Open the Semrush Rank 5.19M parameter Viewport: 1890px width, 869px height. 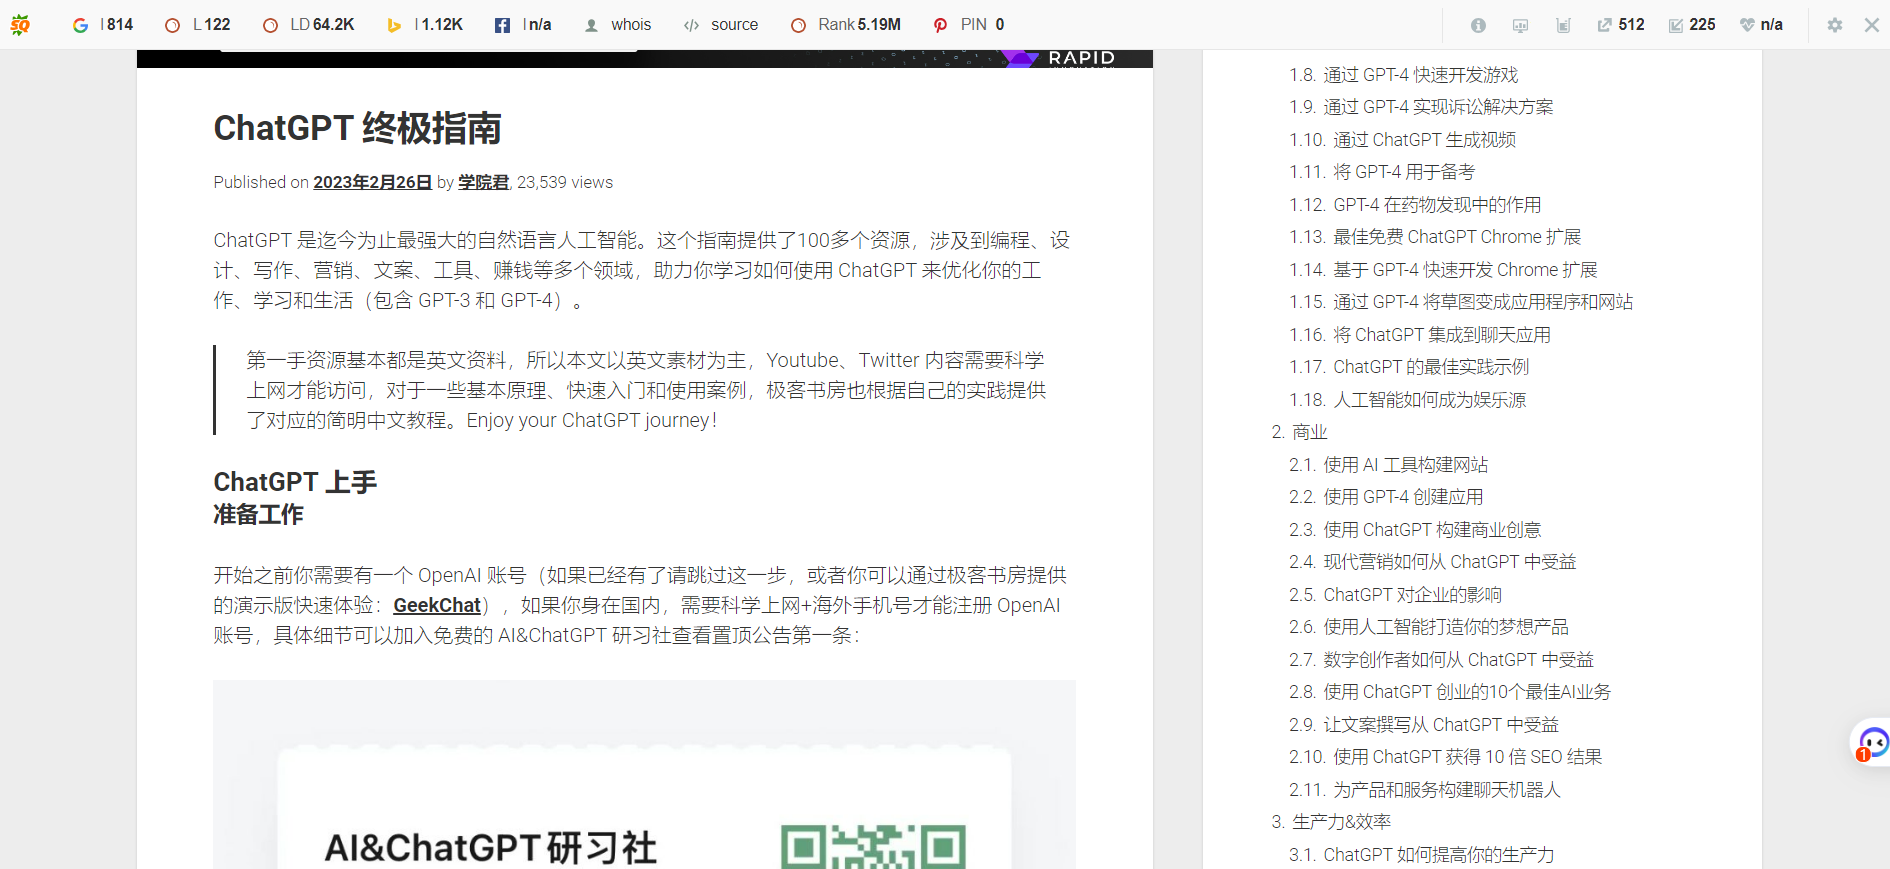coord(846,25)
